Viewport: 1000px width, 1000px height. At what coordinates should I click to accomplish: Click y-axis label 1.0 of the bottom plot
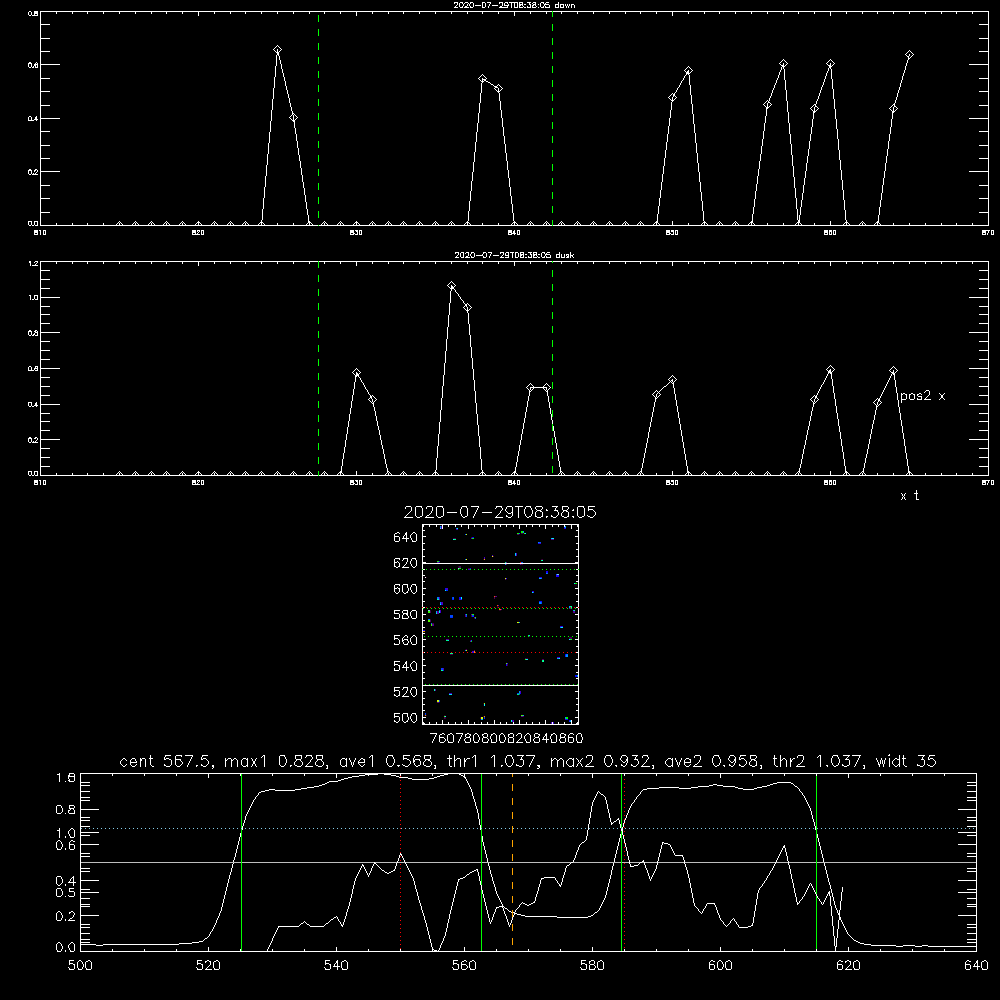66,834
